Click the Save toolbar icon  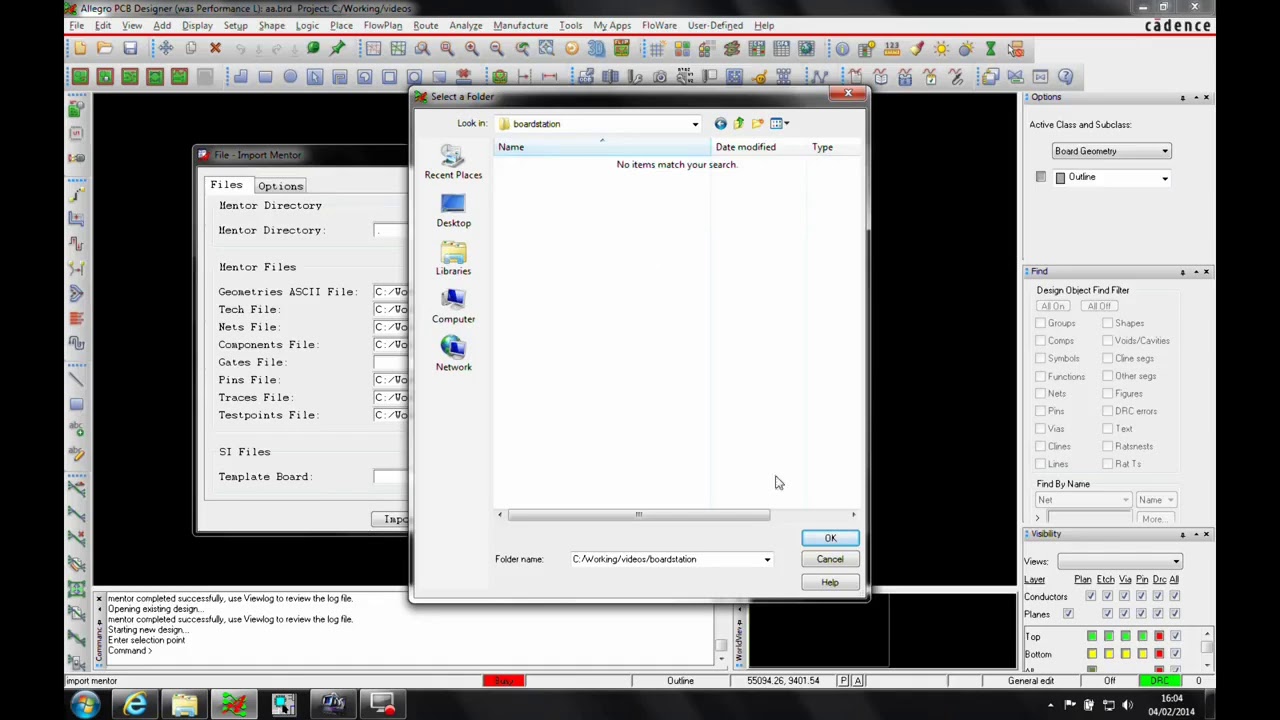[x=130, y=48]
